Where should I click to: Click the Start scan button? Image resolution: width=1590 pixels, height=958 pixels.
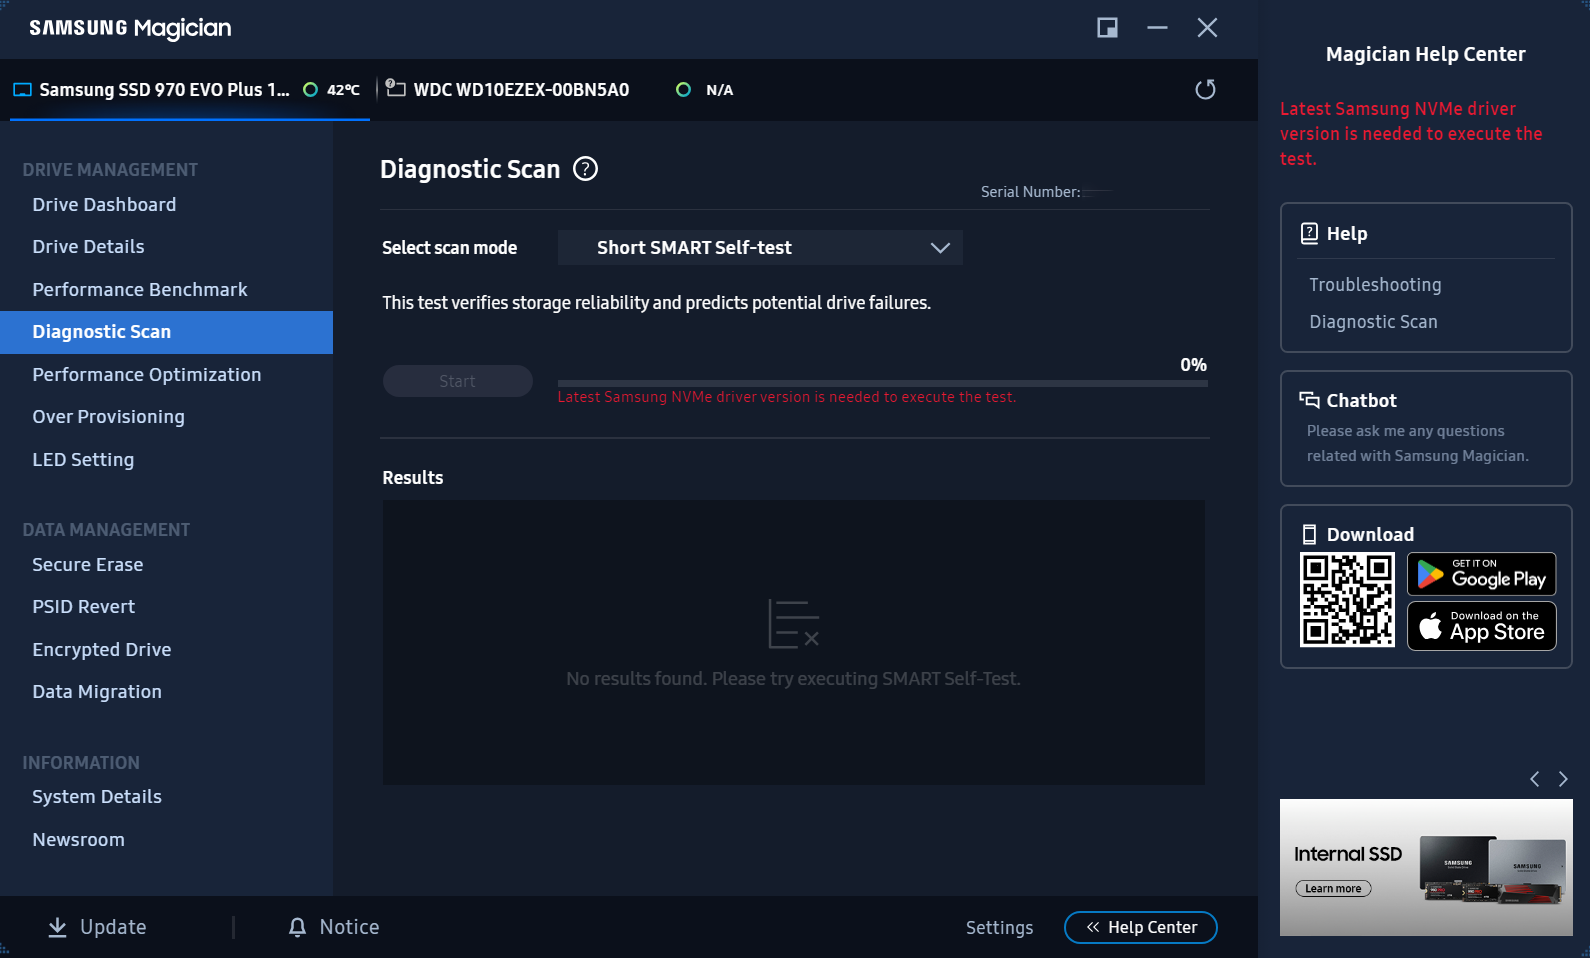(x=458, y=381)
